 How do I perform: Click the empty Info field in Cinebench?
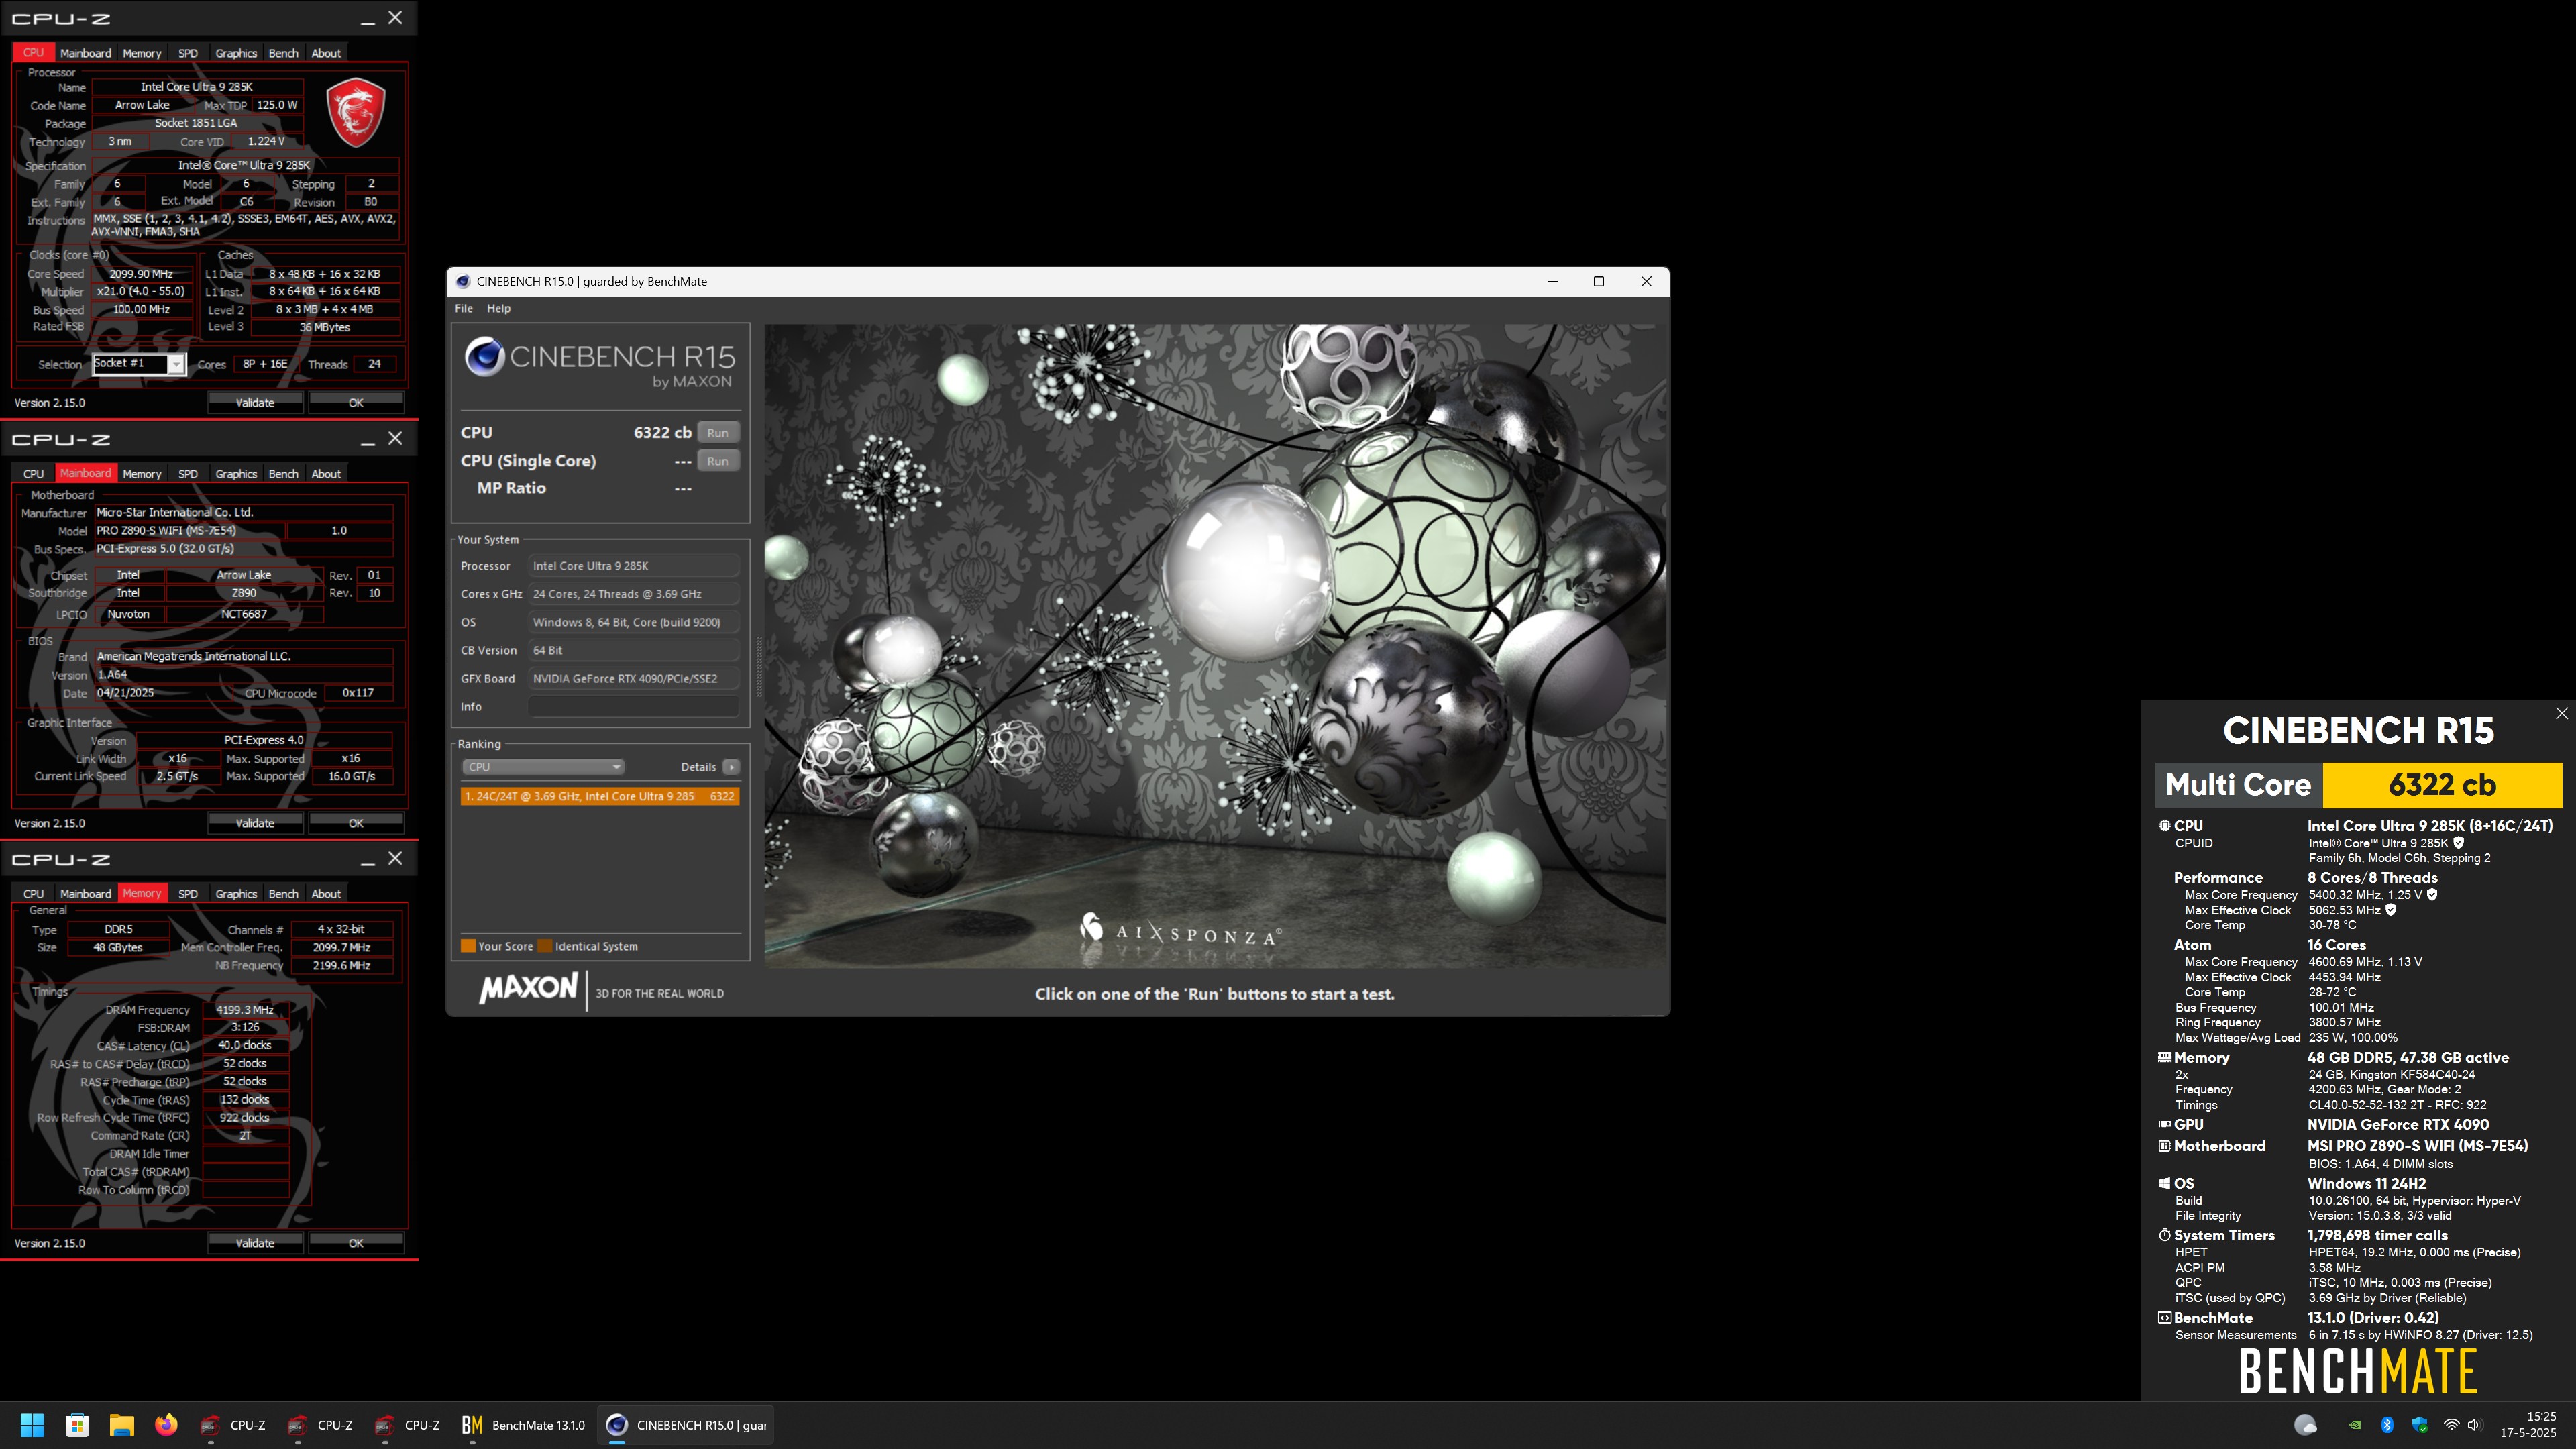pos(633,707)
